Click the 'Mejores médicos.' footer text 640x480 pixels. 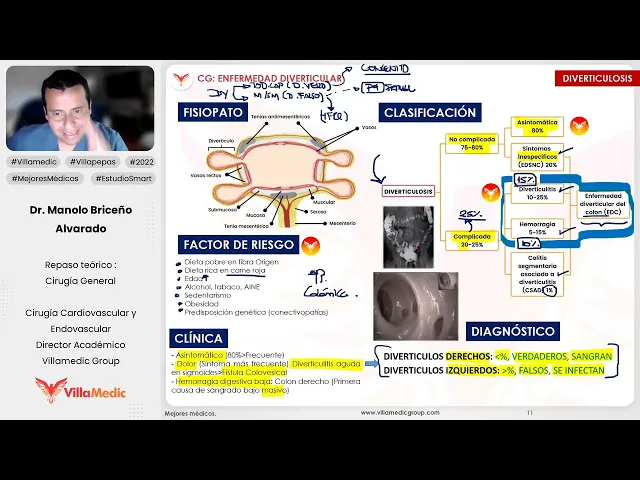pyautogui.click(x=190, y=413)
